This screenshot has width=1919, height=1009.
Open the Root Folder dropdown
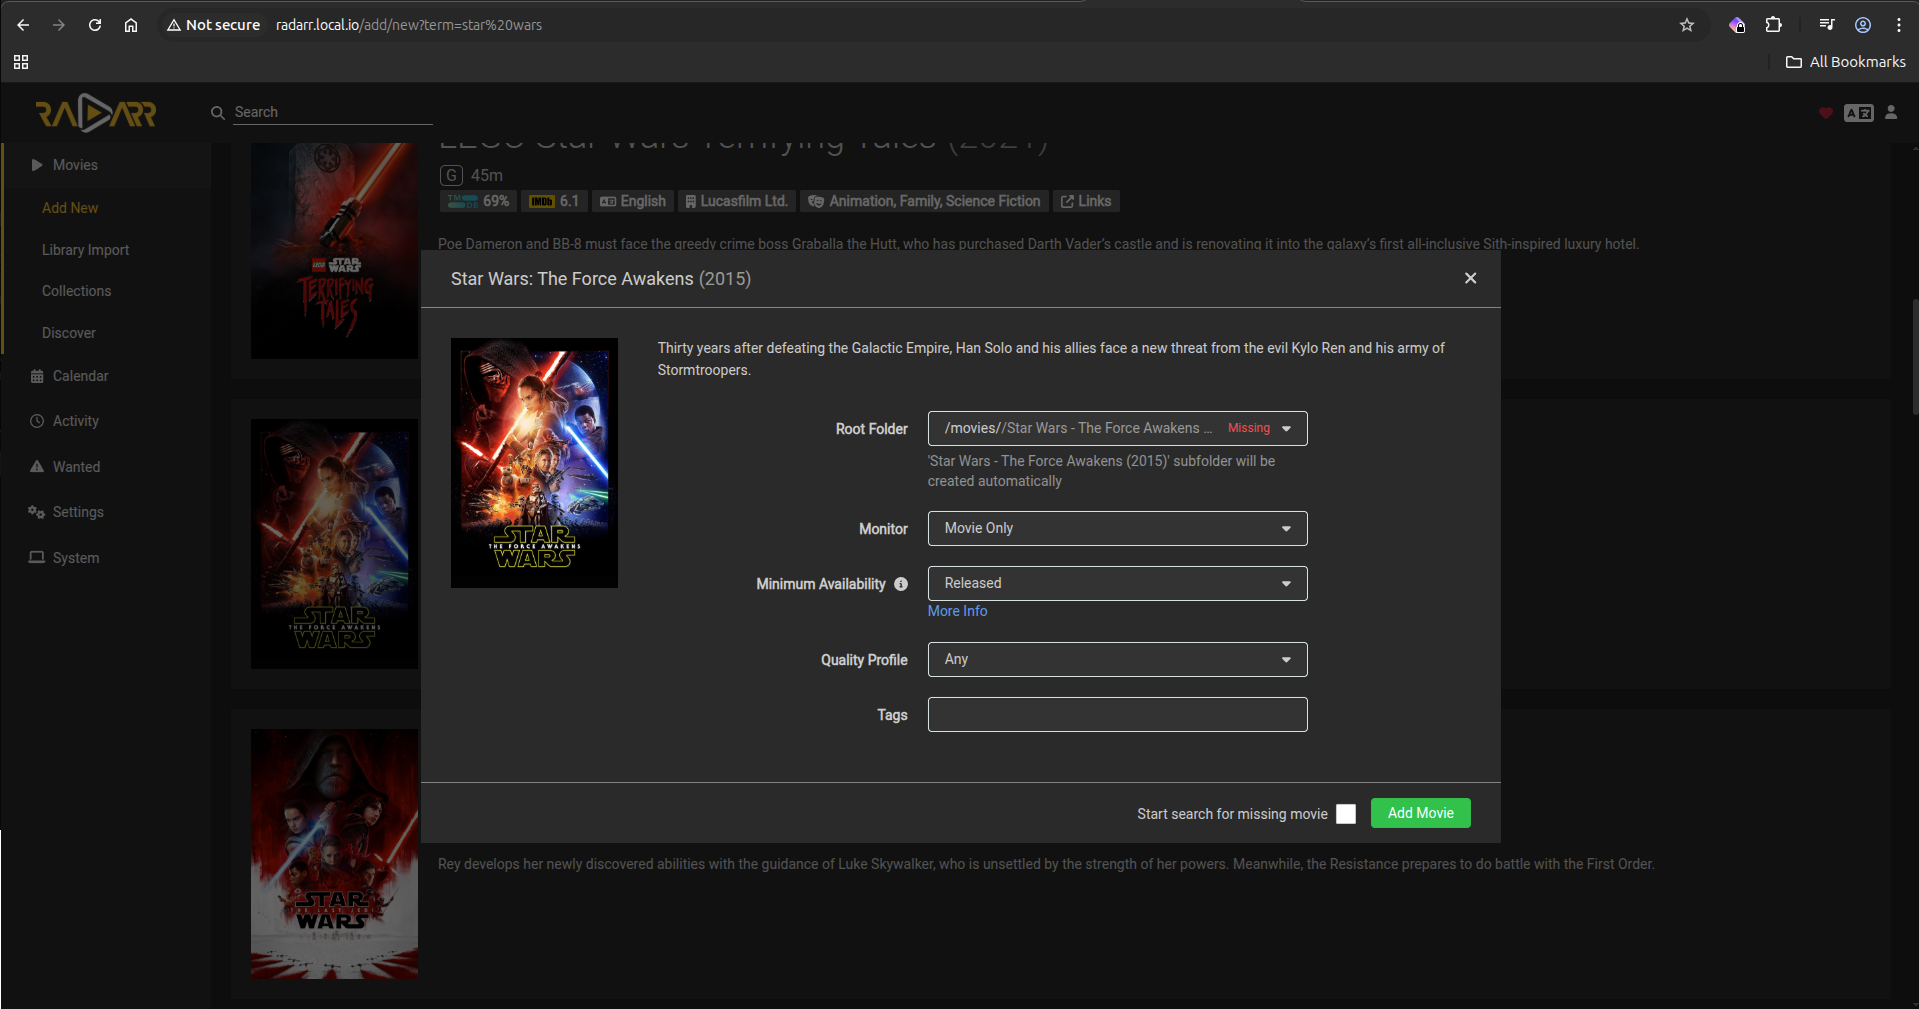1117,428
